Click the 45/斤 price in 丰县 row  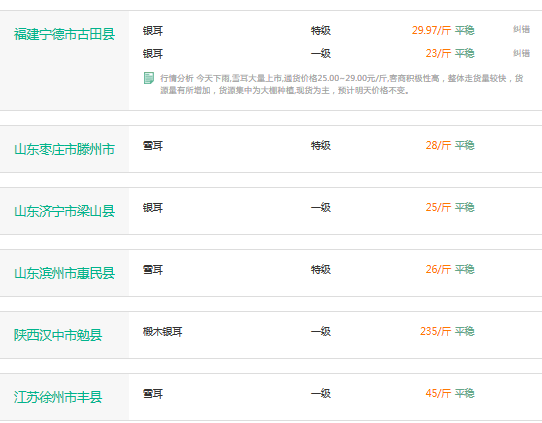click(x=438, y=393)
